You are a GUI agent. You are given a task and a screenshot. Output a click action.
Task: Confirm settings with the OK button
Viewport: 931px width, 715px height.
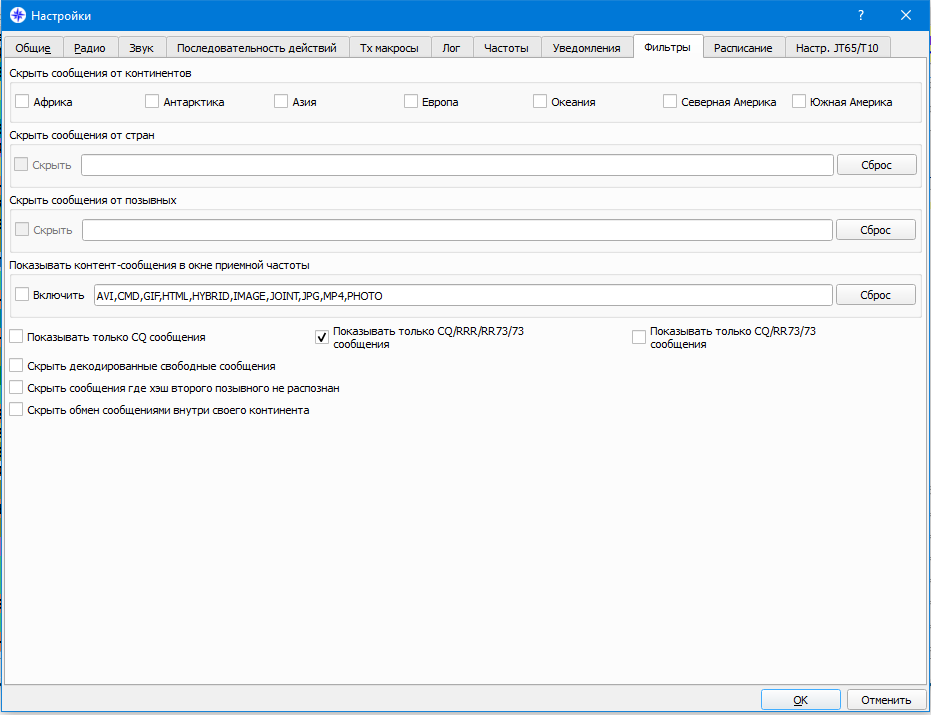point(800,700)
